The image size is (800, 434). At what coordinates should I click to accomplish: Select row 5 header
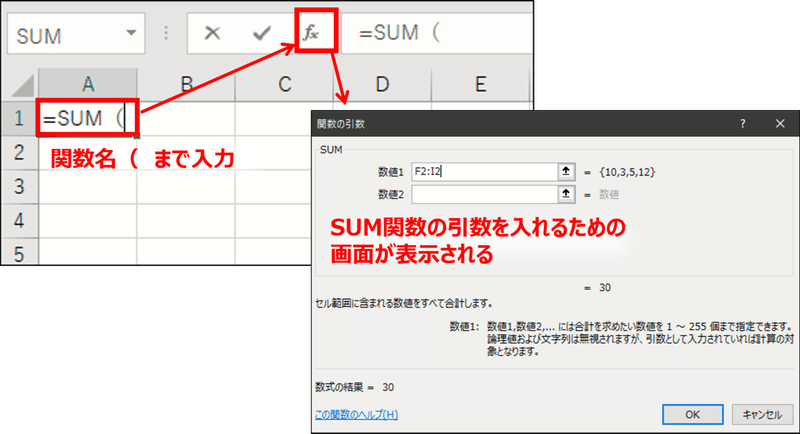pos(19,252)
